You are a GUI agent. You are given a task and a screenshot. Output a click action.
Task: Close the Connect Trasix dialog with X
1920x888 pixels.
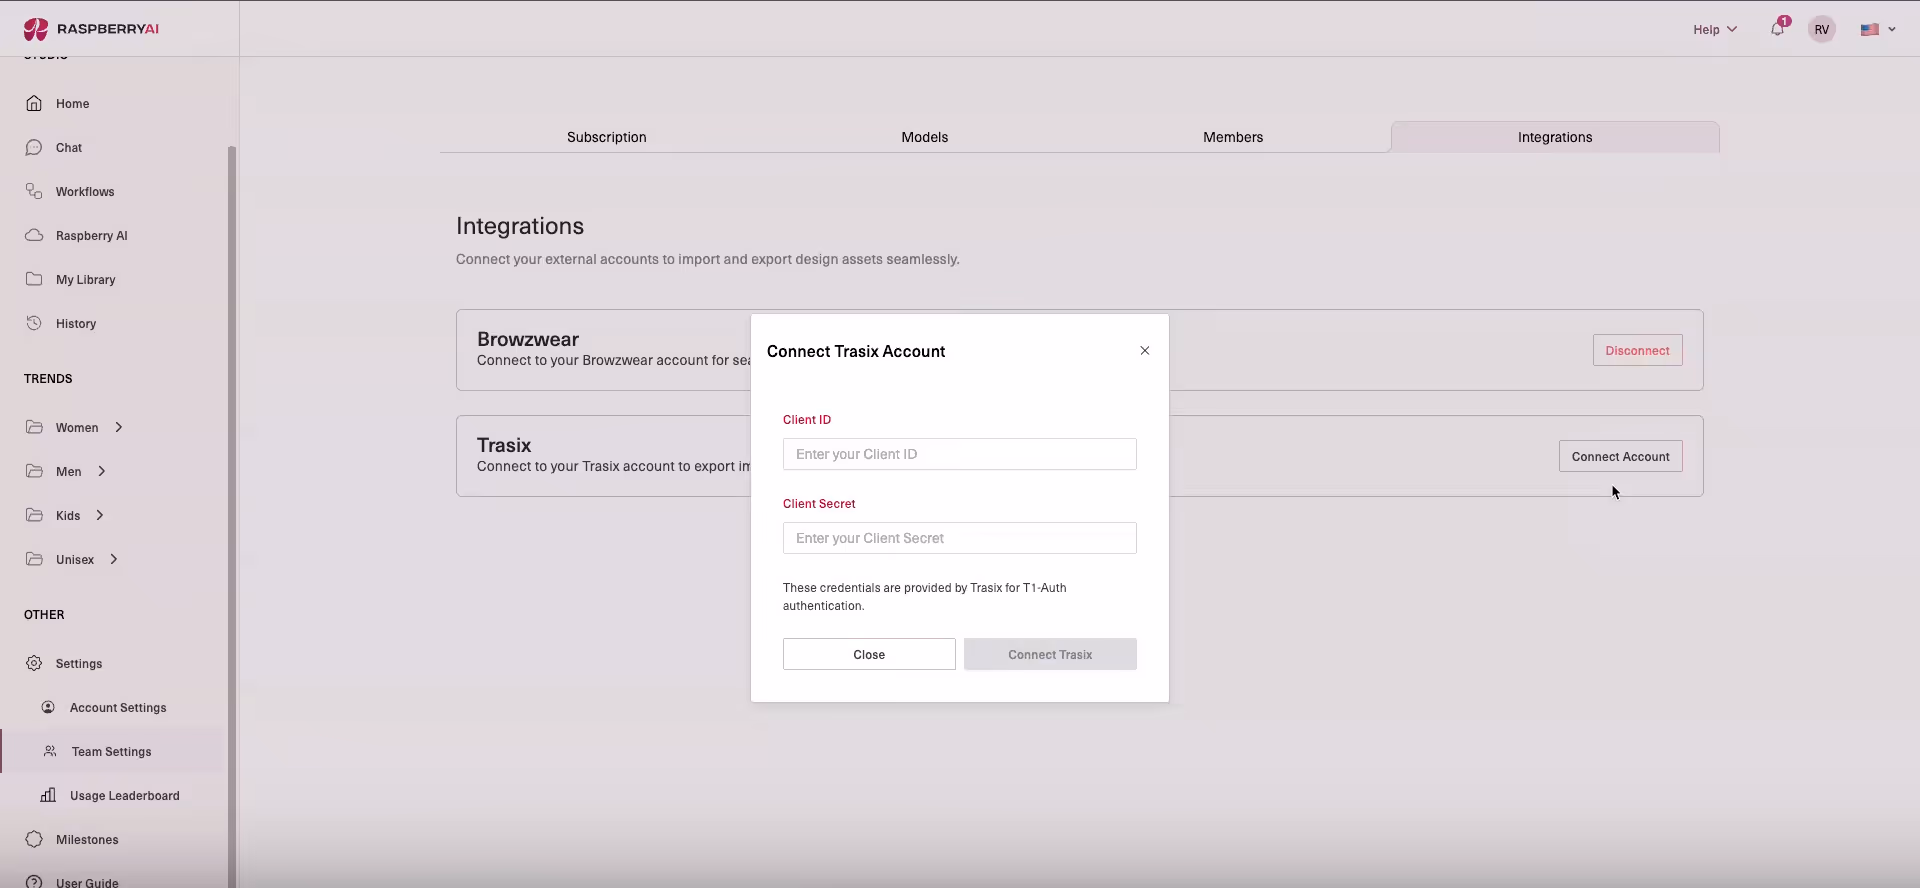(x=1145, y=351)
